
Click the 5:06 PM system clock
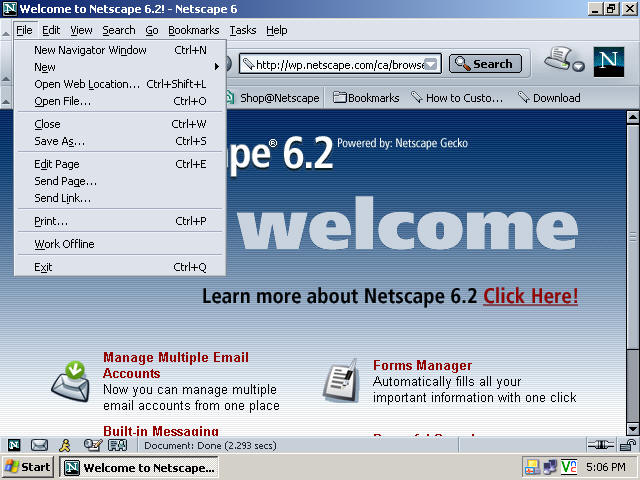coord(606,467)
